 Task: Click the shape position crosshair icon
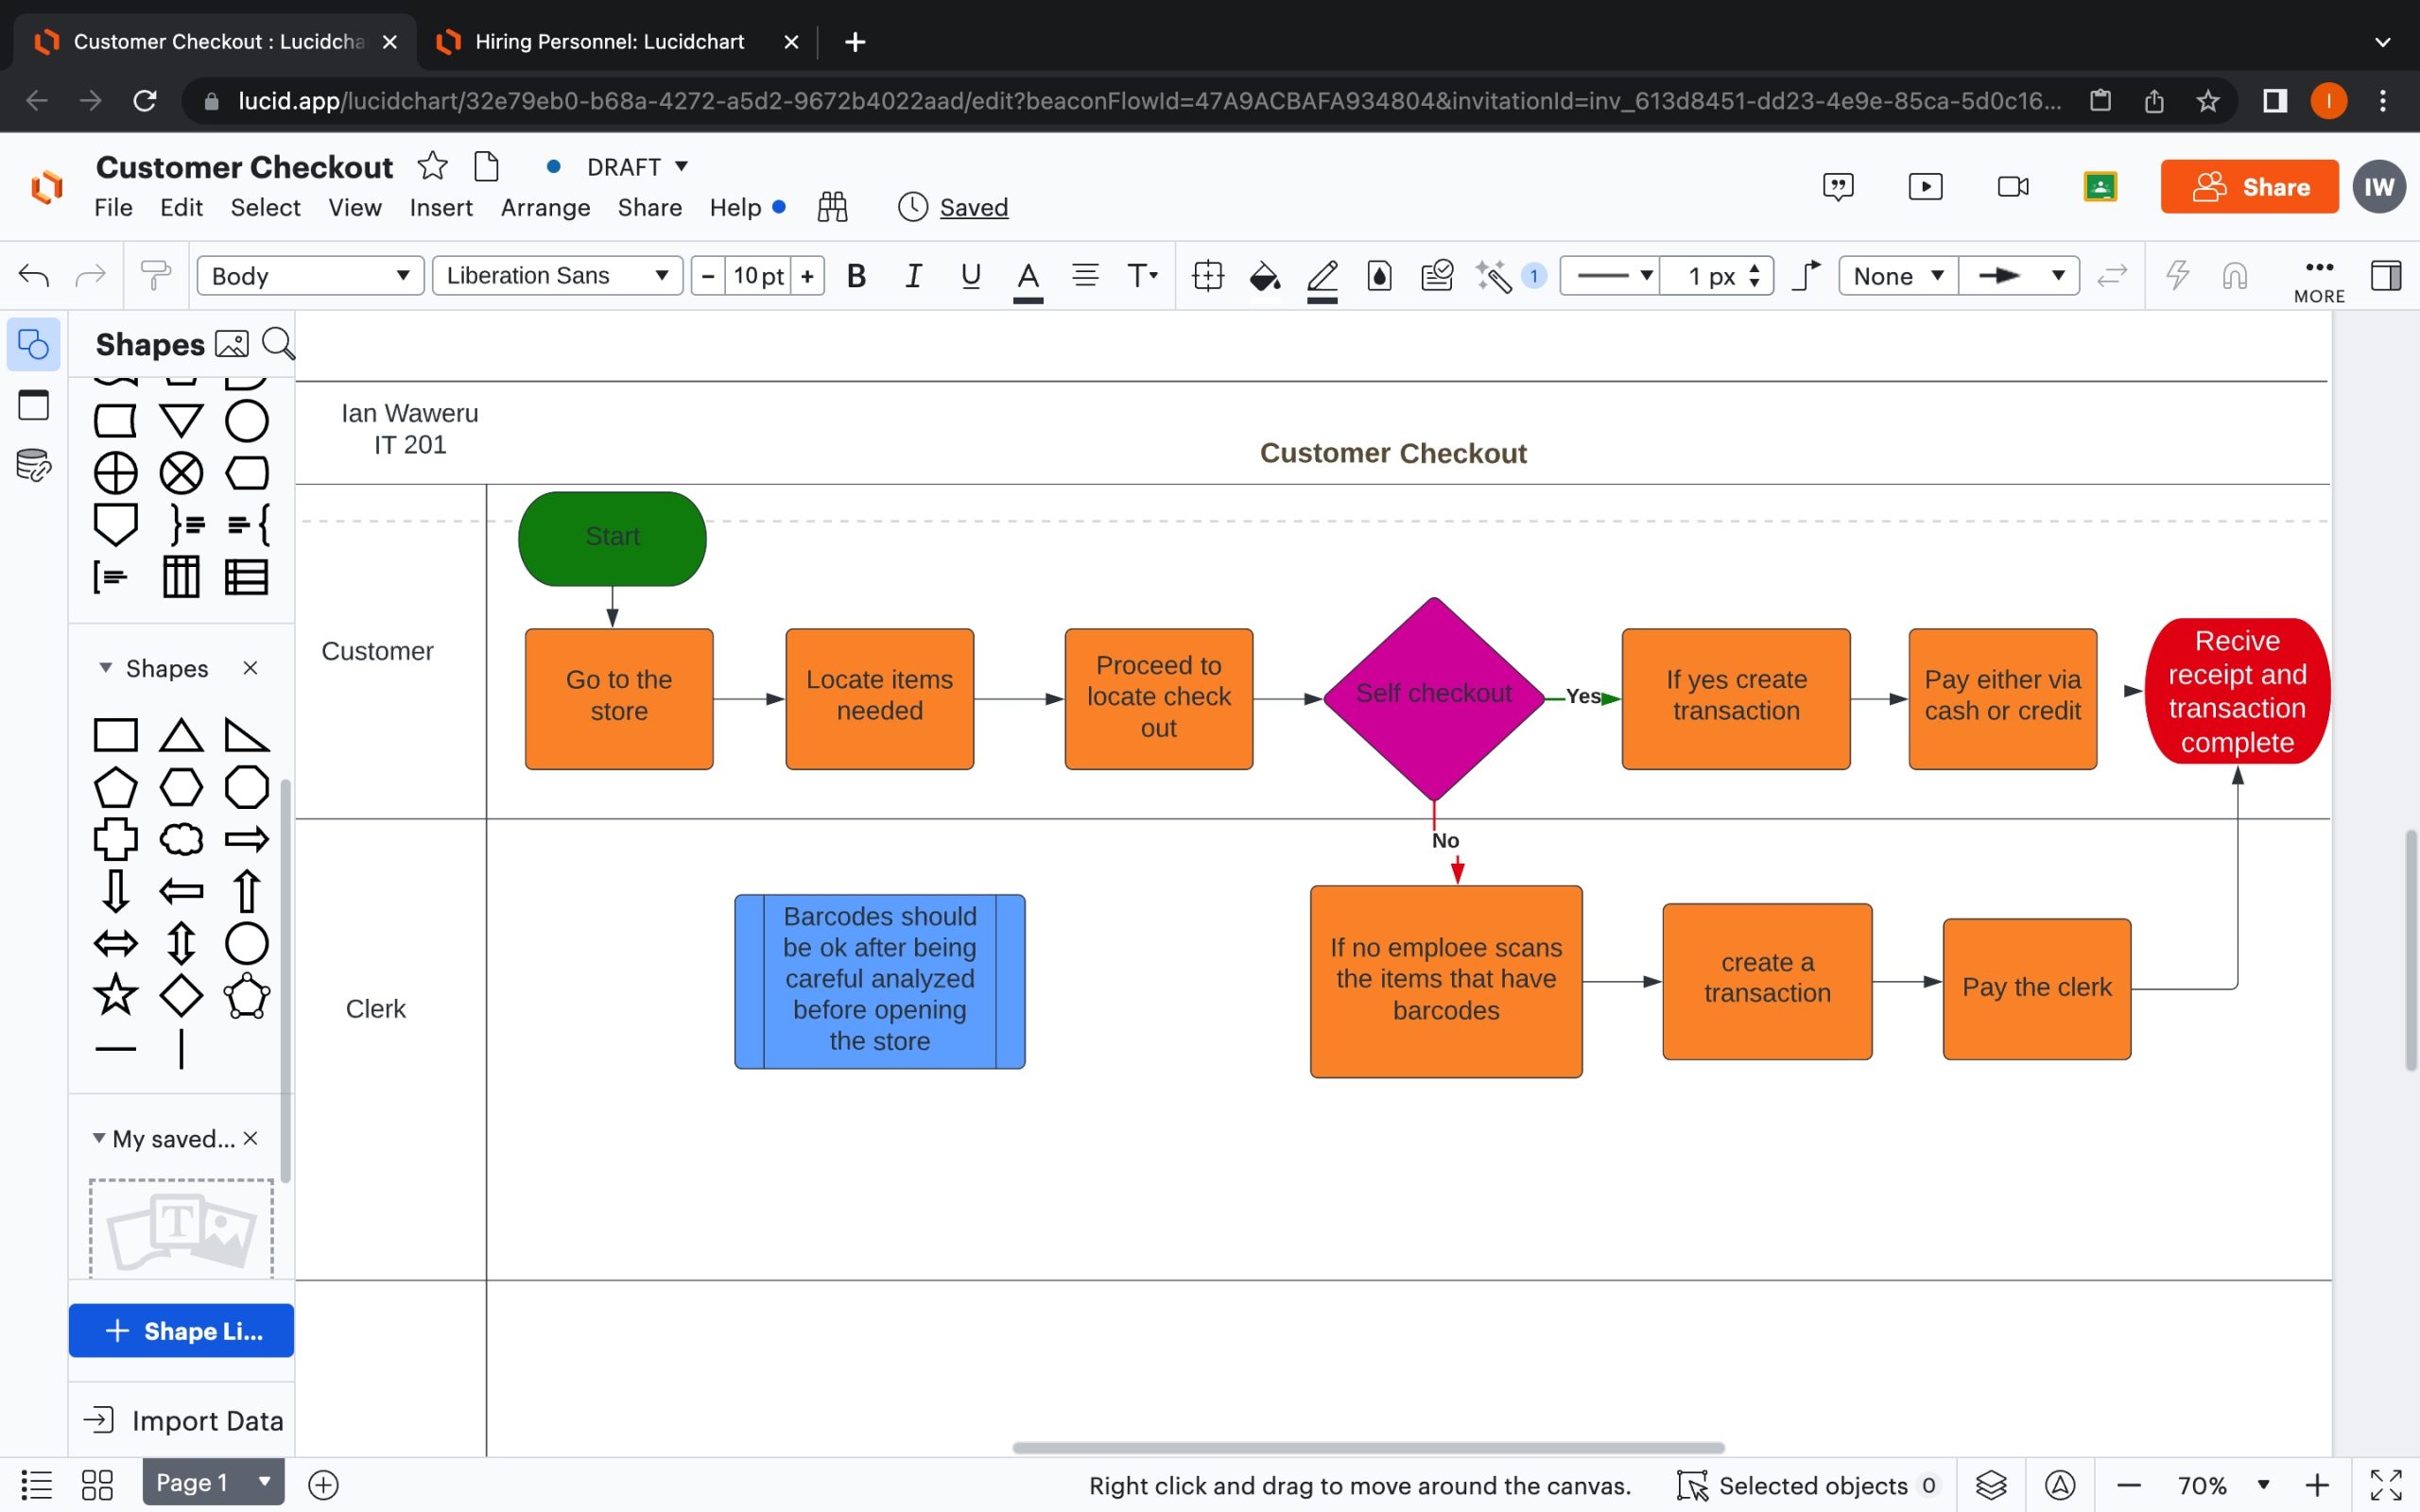tap(1208, 276)
